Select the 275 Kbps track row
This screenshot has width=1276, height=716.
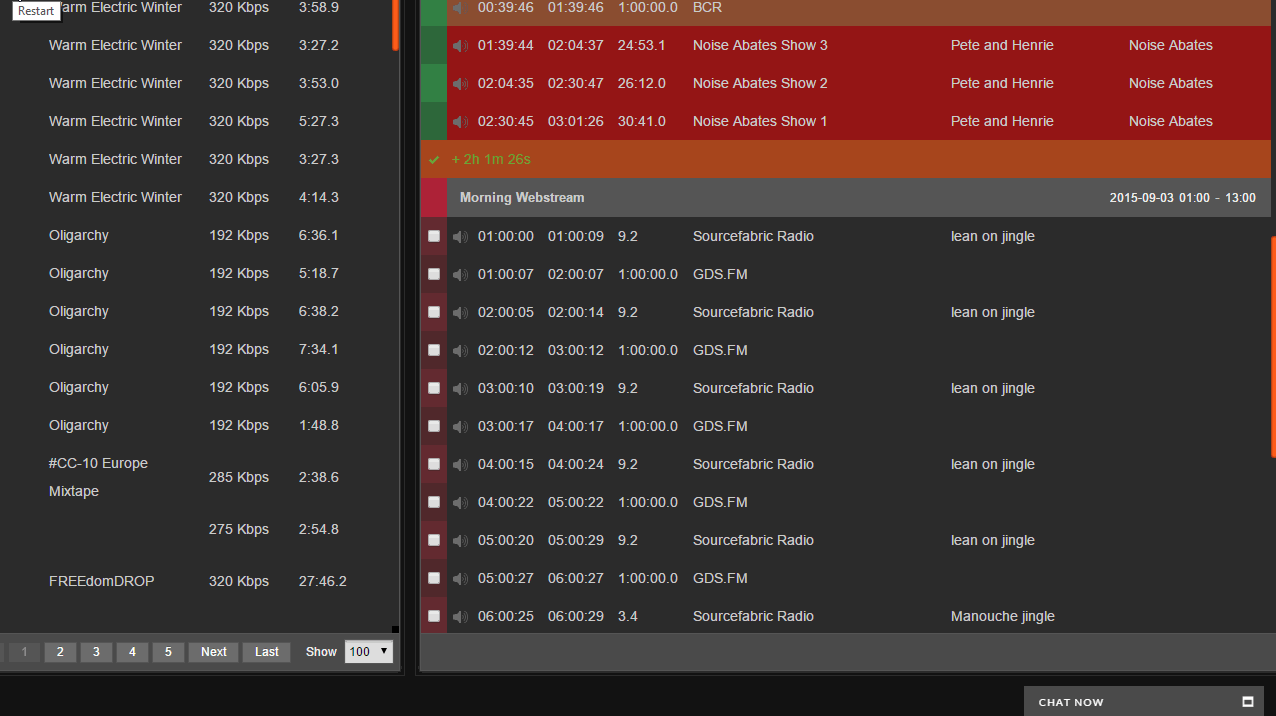(x=200, y=530)
